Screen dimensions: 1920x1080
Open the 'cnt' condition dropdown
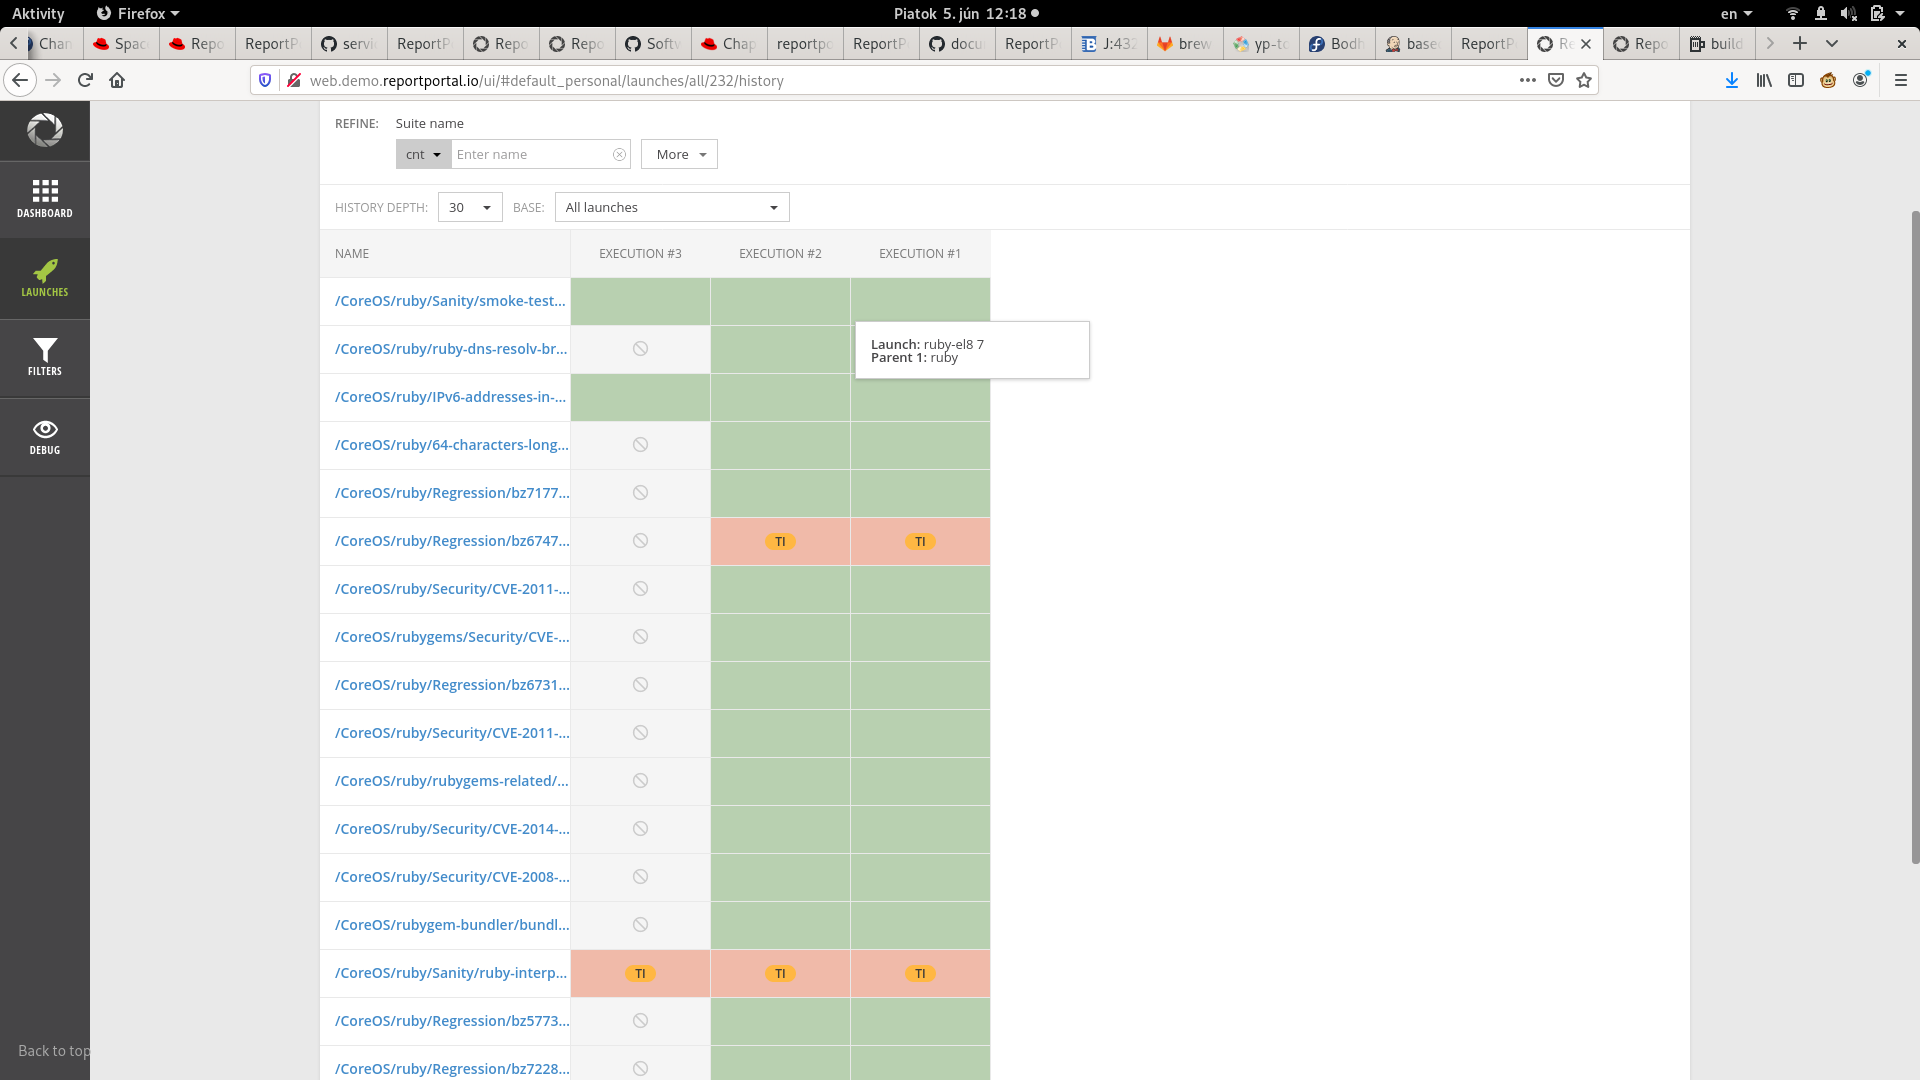pos(422,154)
